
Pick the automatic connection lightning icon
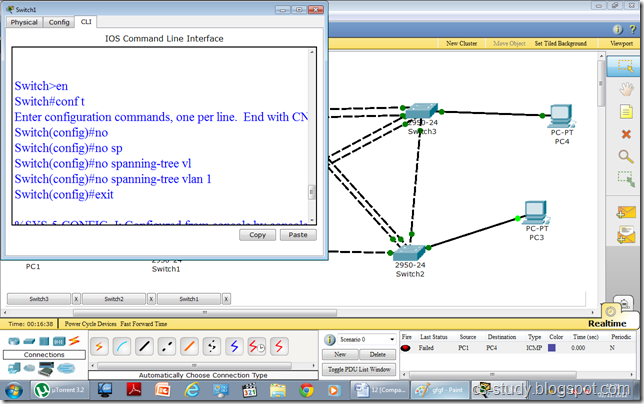[99, 346]
